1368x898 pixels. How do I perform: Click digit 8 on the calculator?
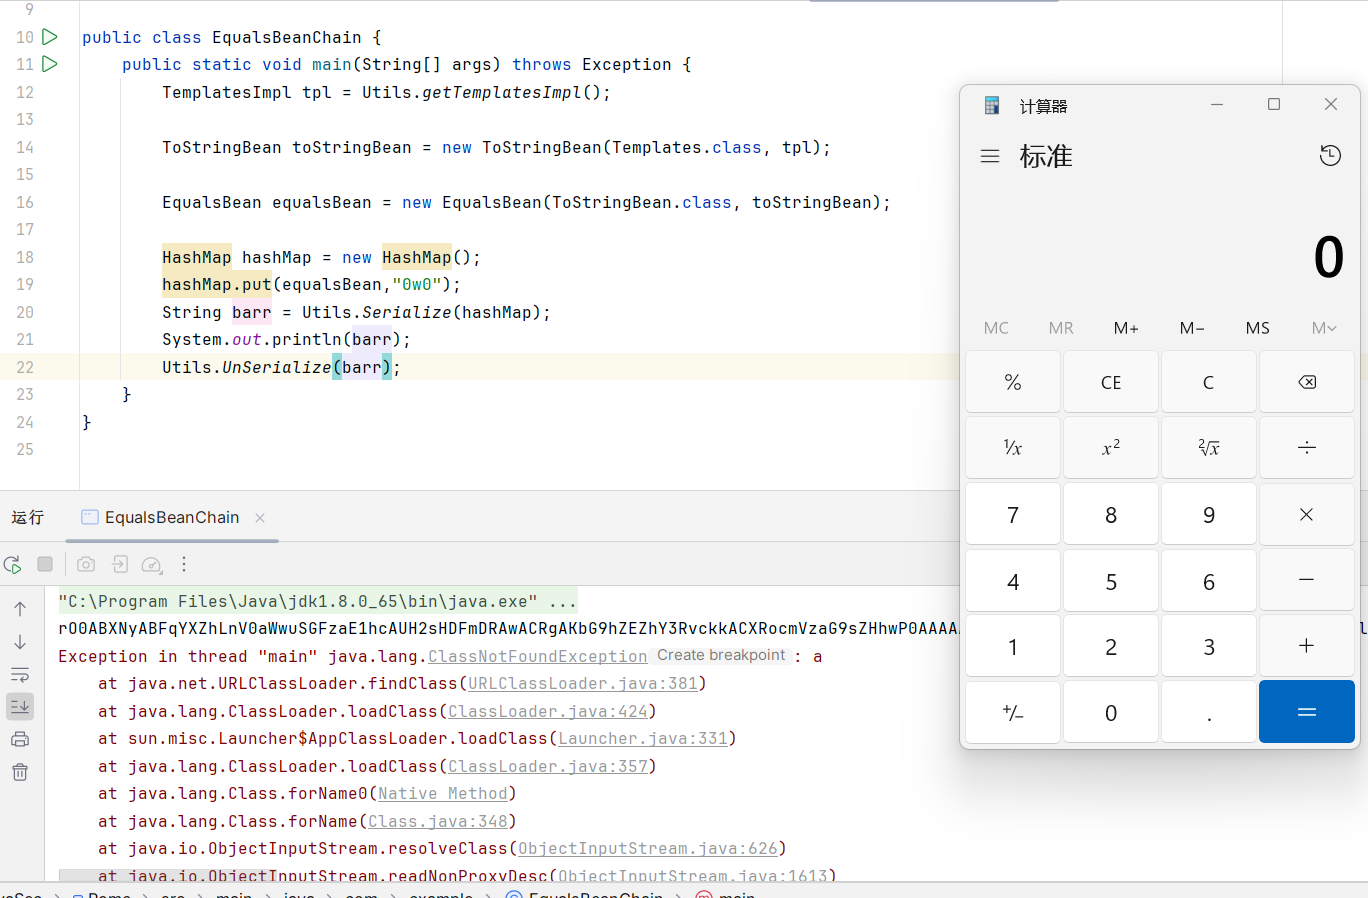(1111, 514)
